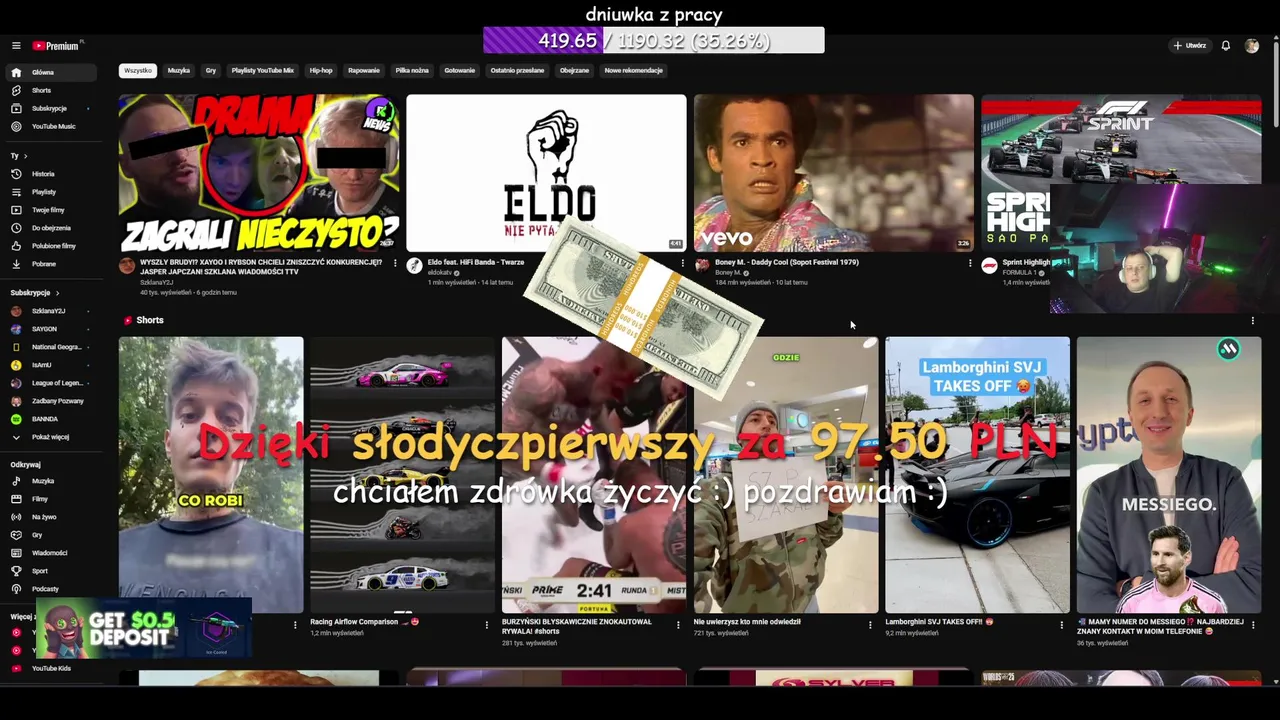Open options for DRAMA Szklane wiadomości video
The width and height of the screenshot is (1280, 720).
(x=395, y=263)
